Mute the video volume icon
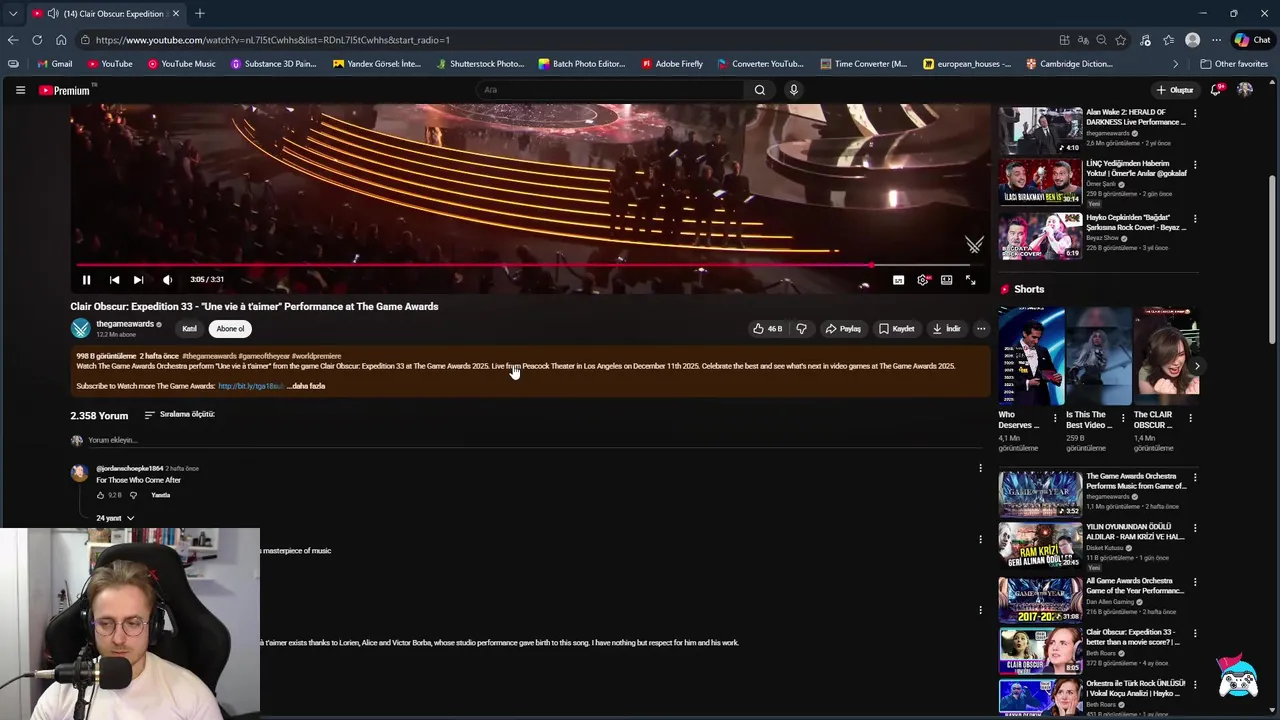Image resolution: width=1280 pixels, height=720 pixels. coord(167,280)
